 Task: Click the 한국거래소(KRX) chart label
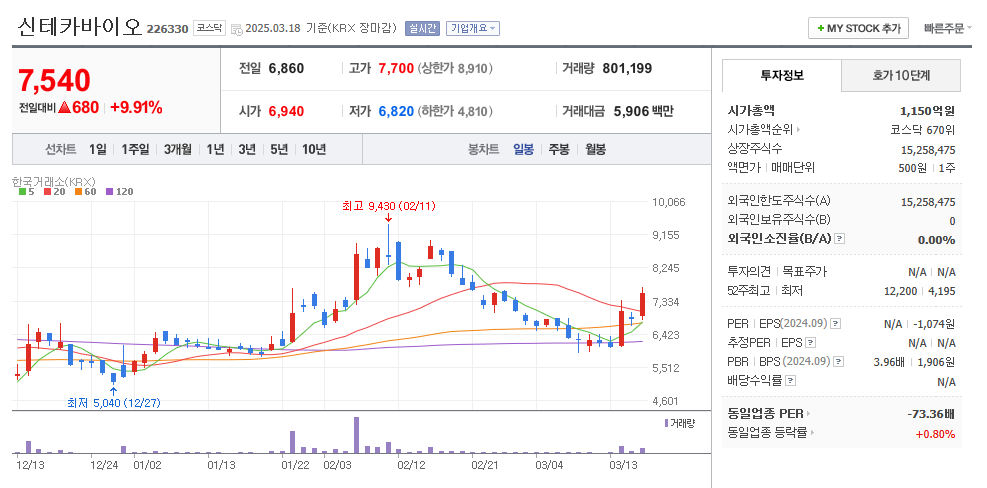click(x=53, y=181)
